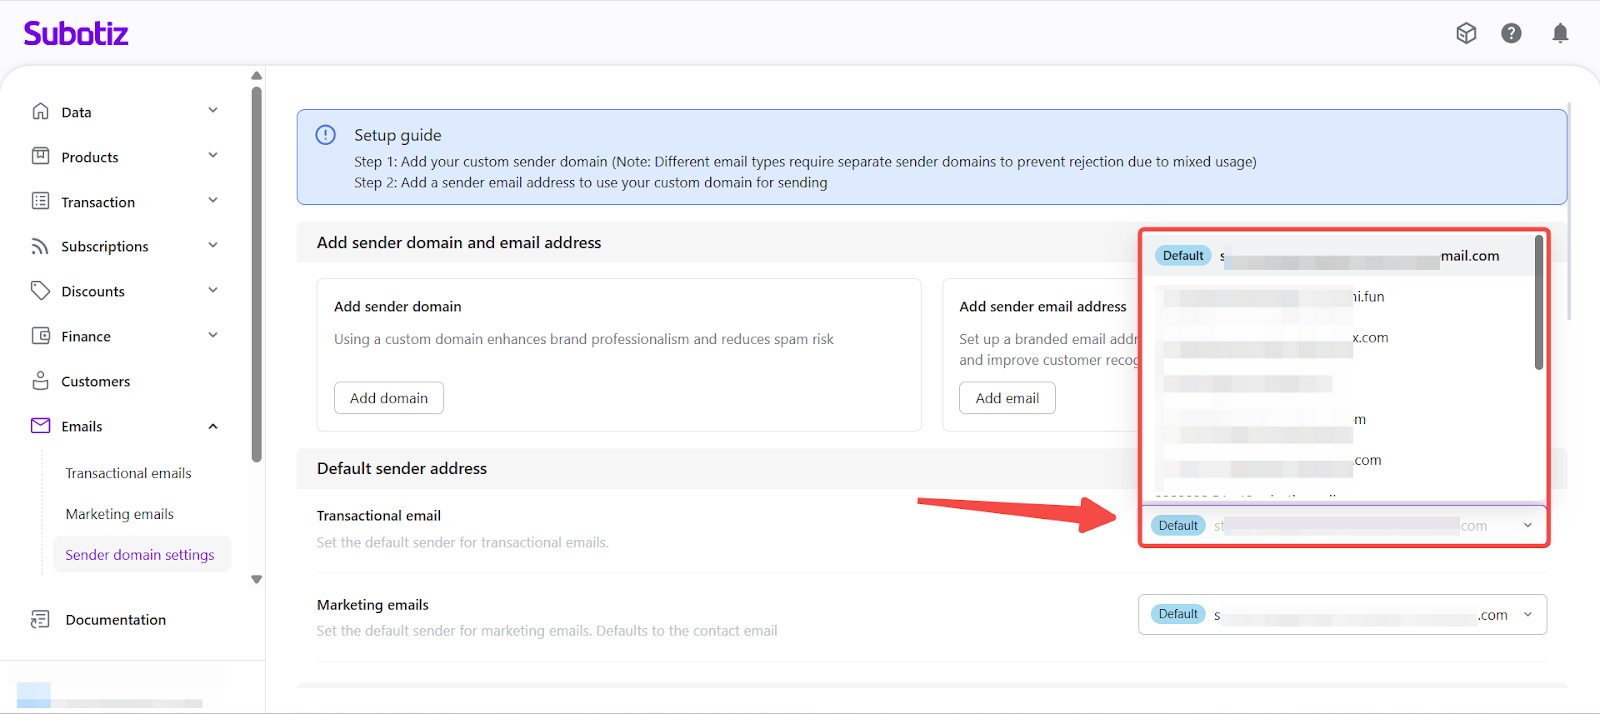Open Transactional emails submenu item
The width and height of the screenshot is (1600, 714).
[x=128, y=473]
